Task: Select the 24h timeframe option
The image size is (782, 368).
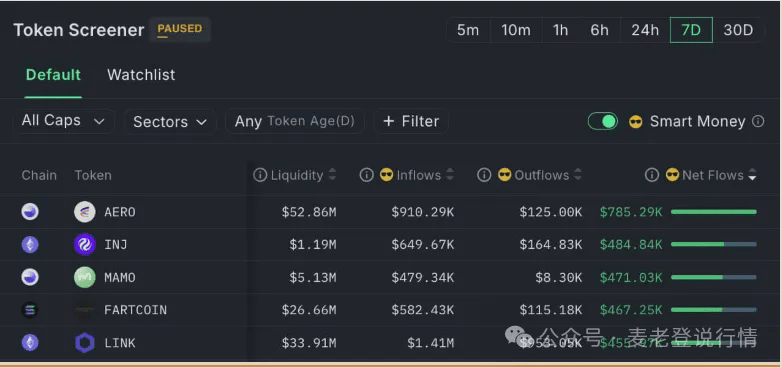Action: 645,30
